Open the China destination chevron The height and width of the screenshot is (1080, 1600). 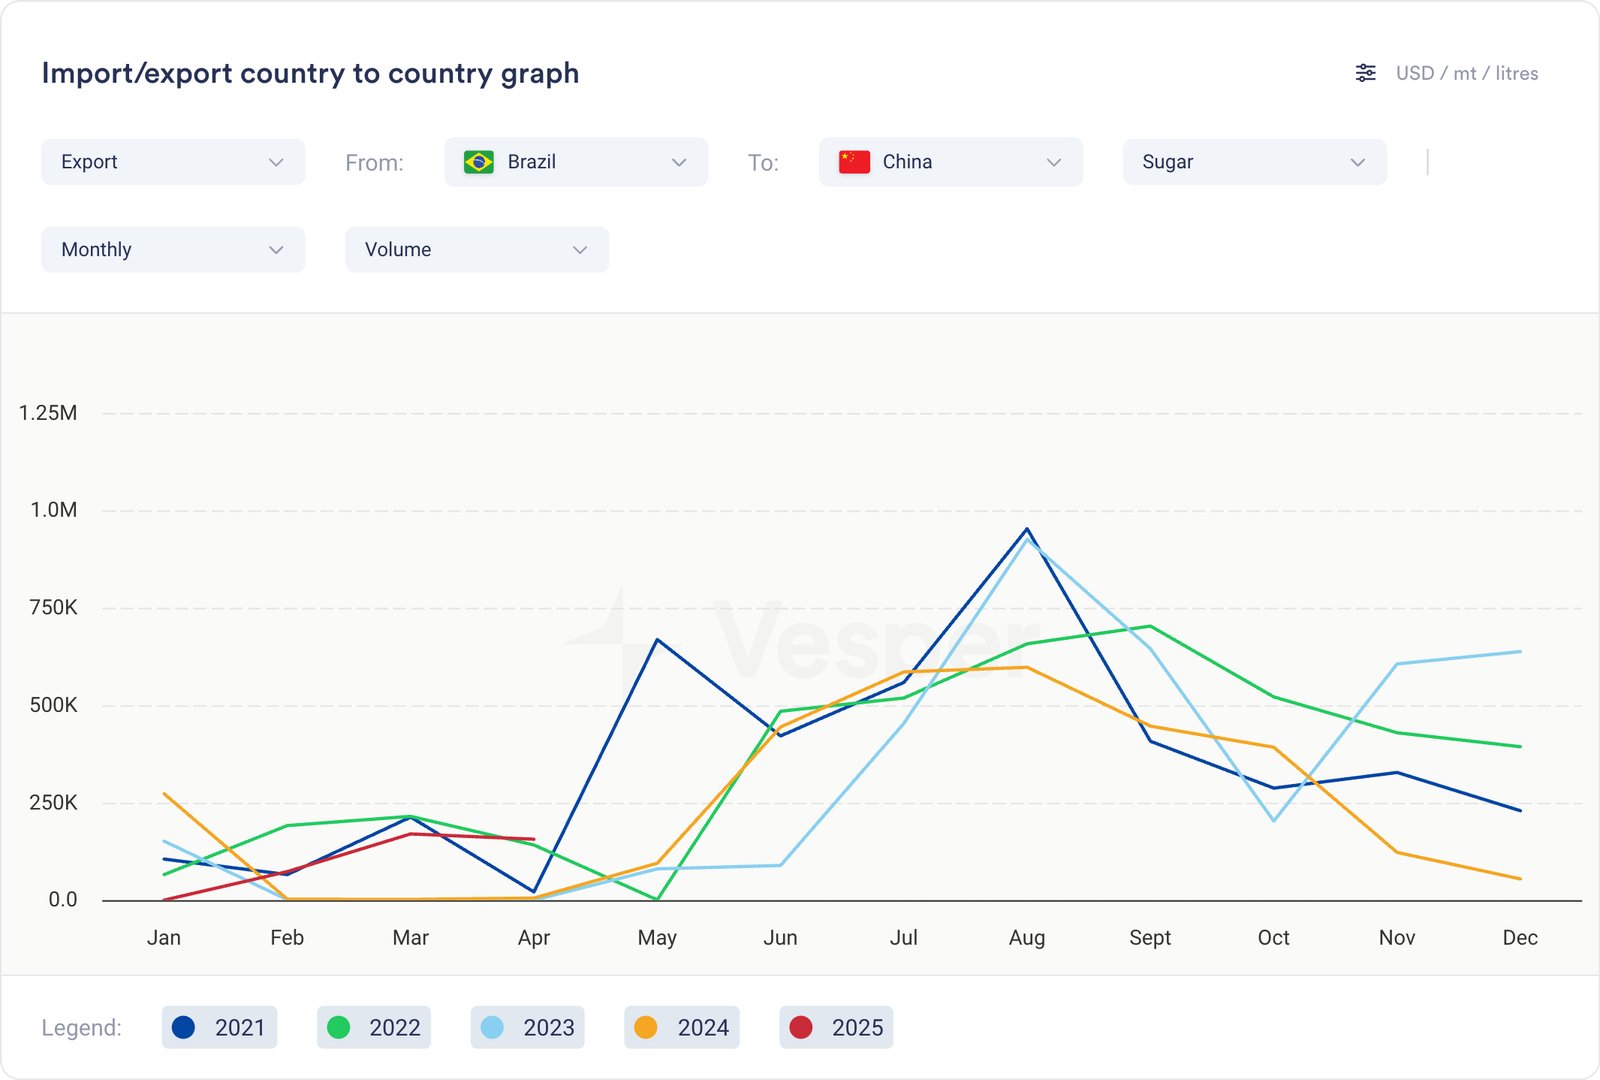pyautogui.click(x=1053, y=162)
